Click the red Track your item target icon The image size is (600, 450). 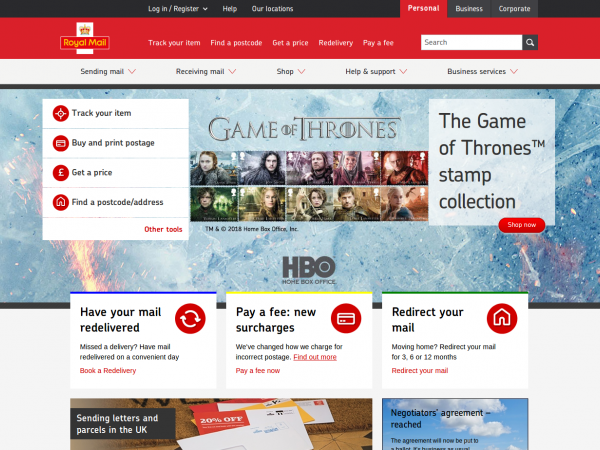point(60,113)
